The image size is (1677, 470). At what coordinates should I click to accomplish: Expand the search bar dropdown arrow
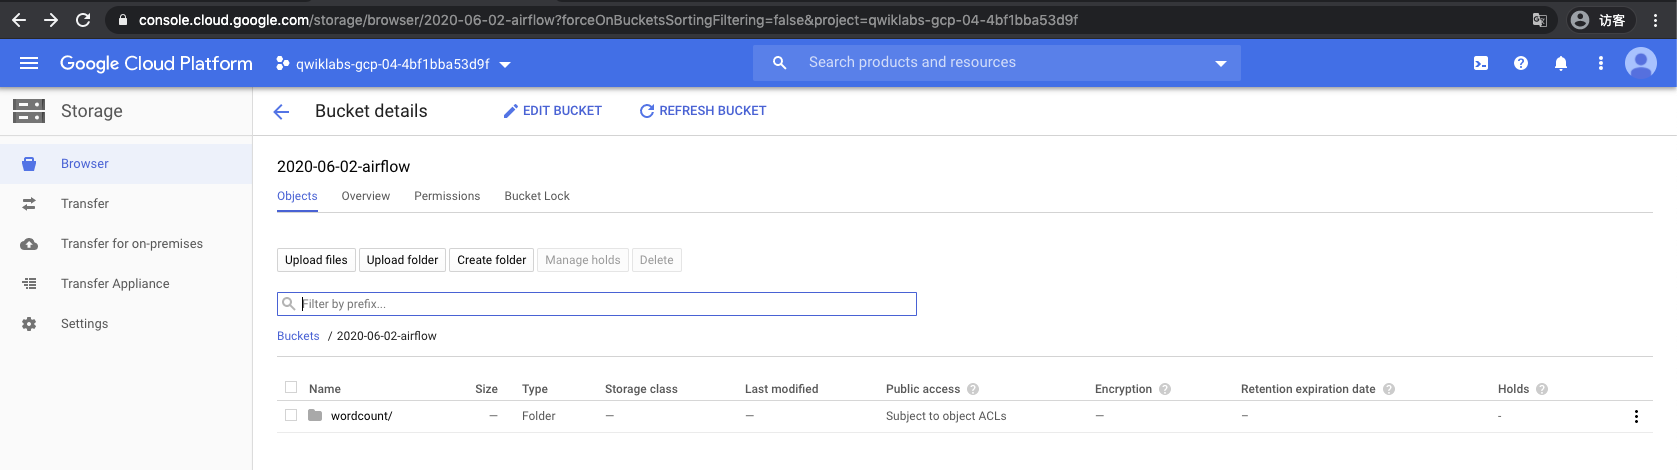pos(1221,63)
